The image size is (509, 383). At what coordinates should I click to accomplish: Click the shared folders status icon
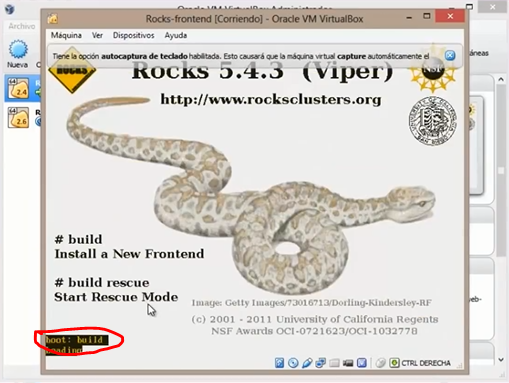(x=334, y=363)
